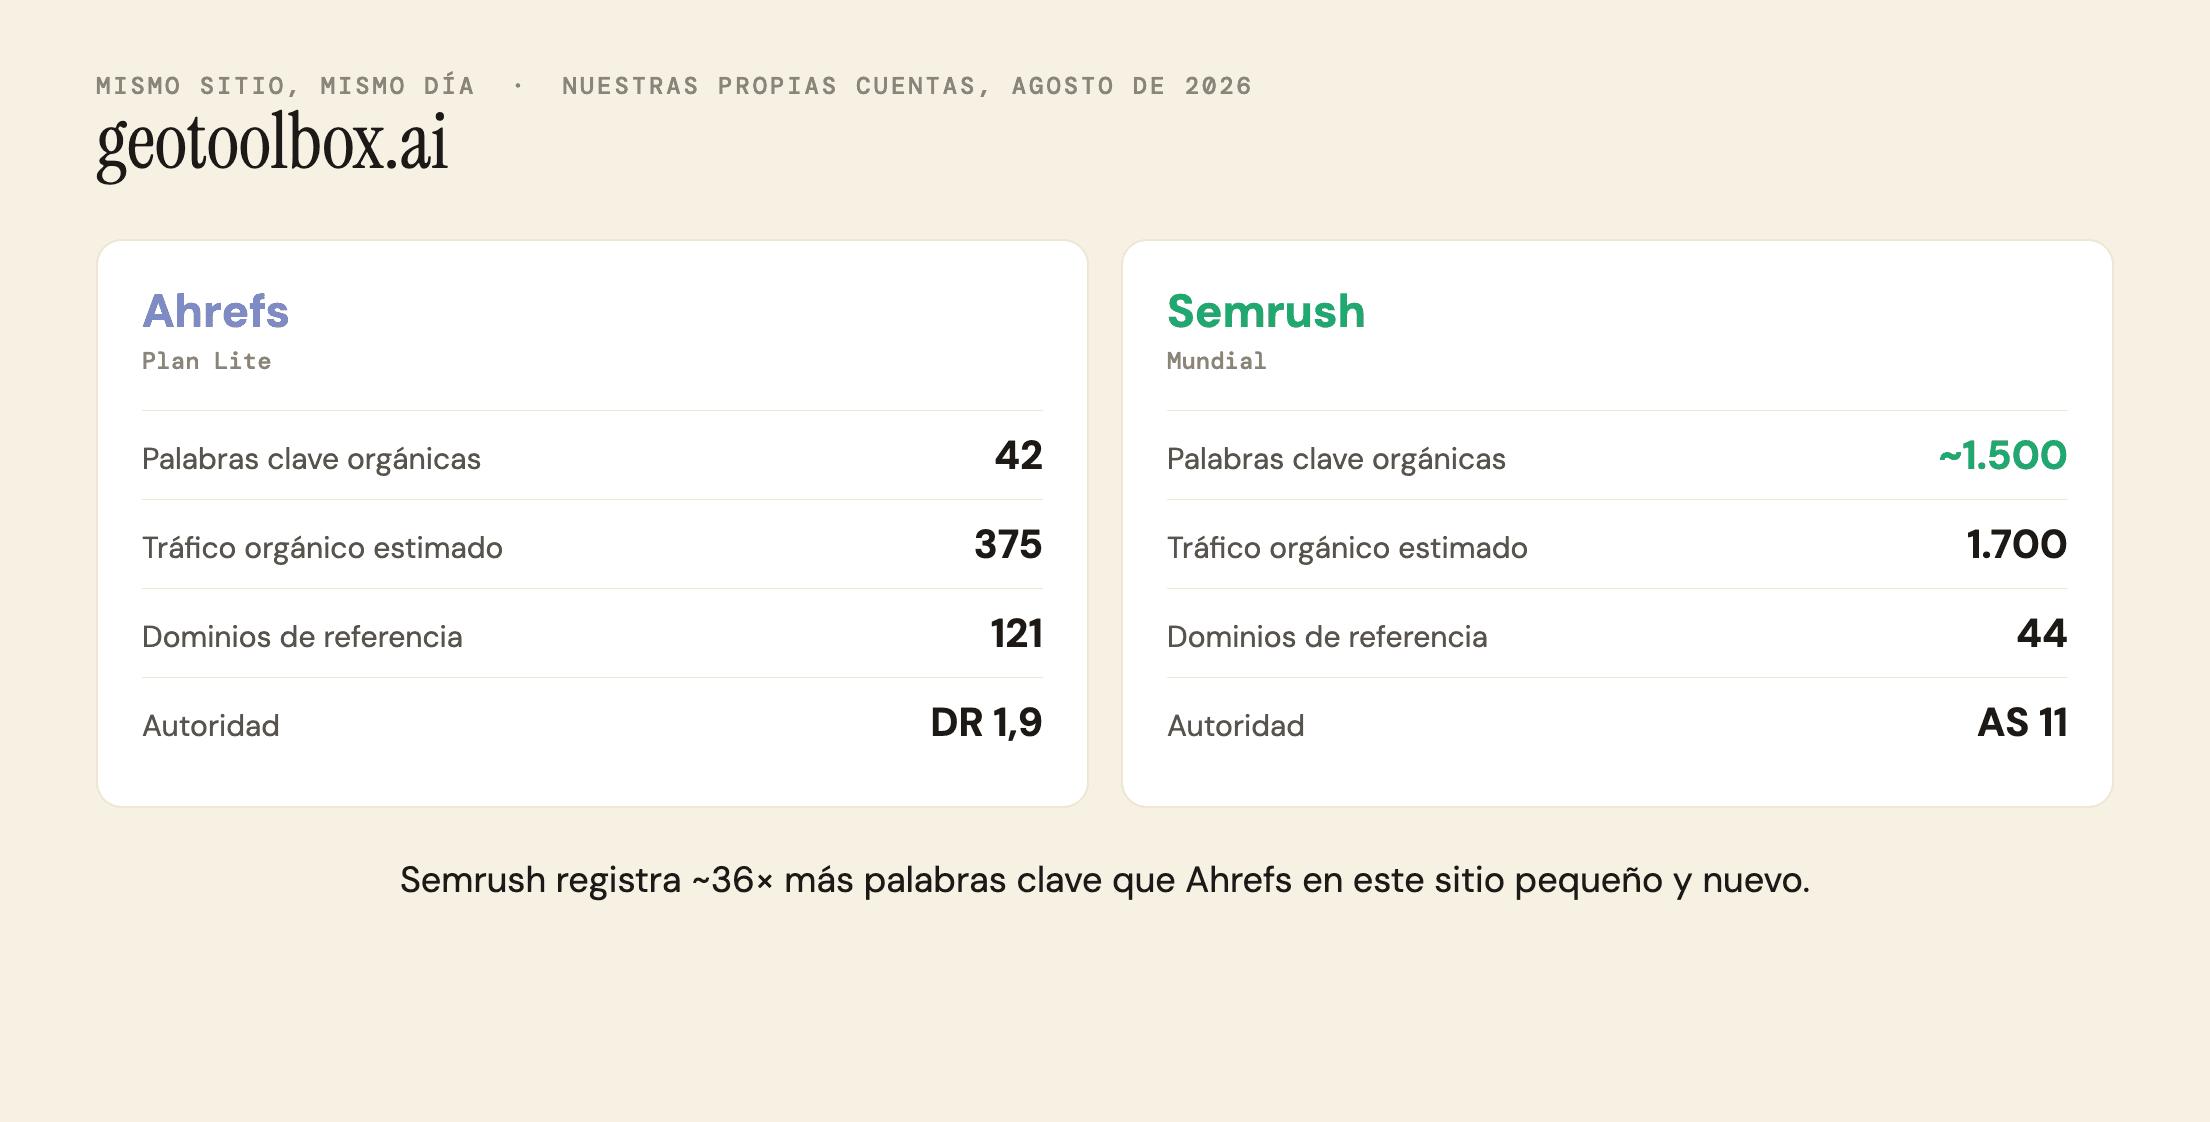
Task: Click the Semrush traffic value 1.700
Action: pyautogui.click(x=2016, y=545)
